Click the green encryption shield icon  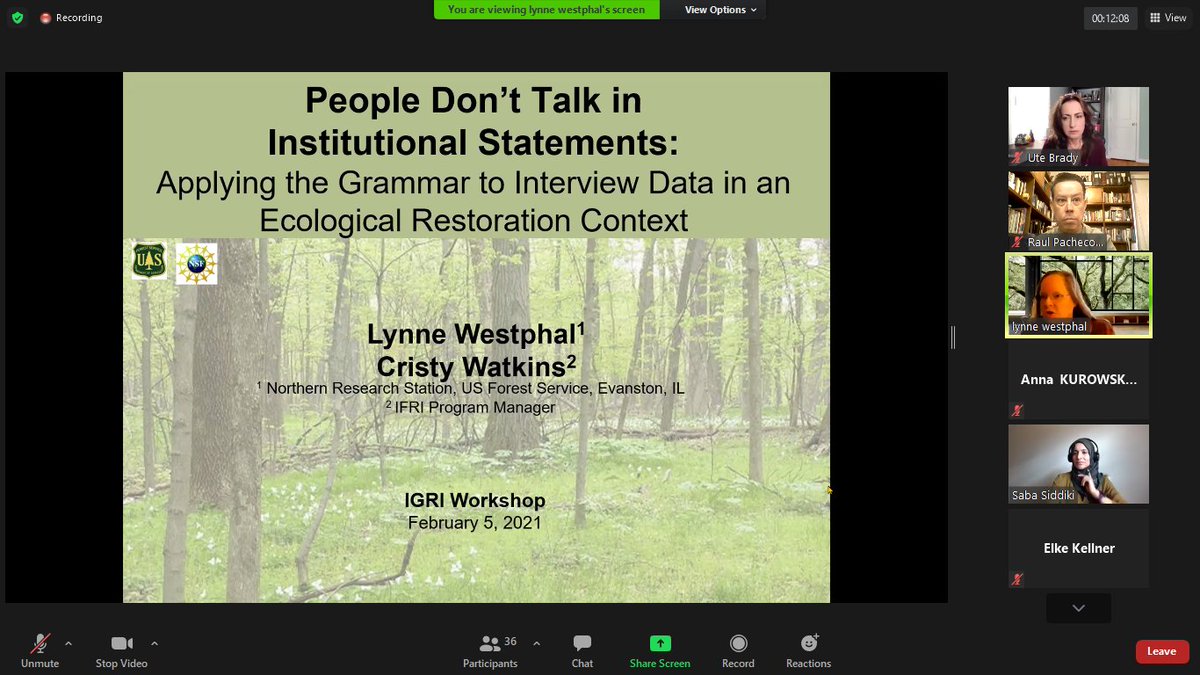tap(17, 18)
